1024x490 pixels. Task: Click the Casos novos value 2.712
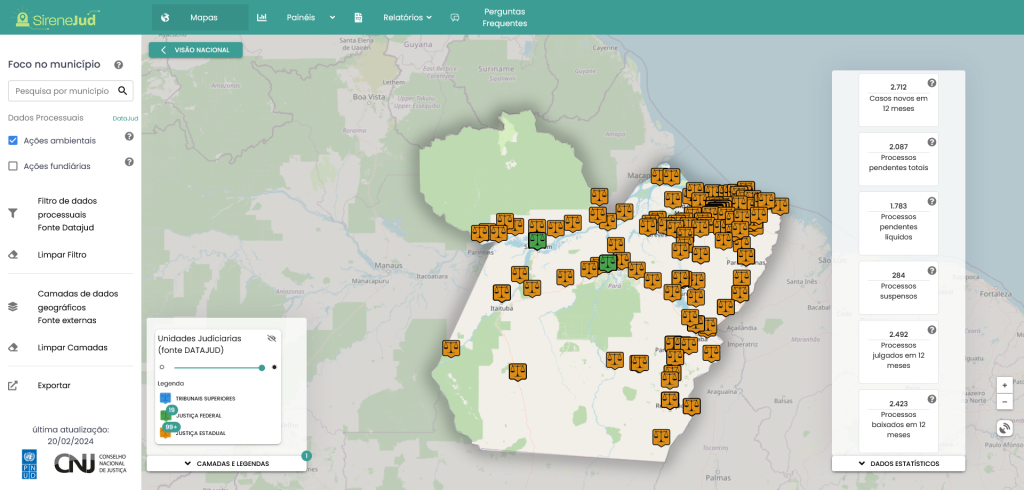click(x=899, y=86)
